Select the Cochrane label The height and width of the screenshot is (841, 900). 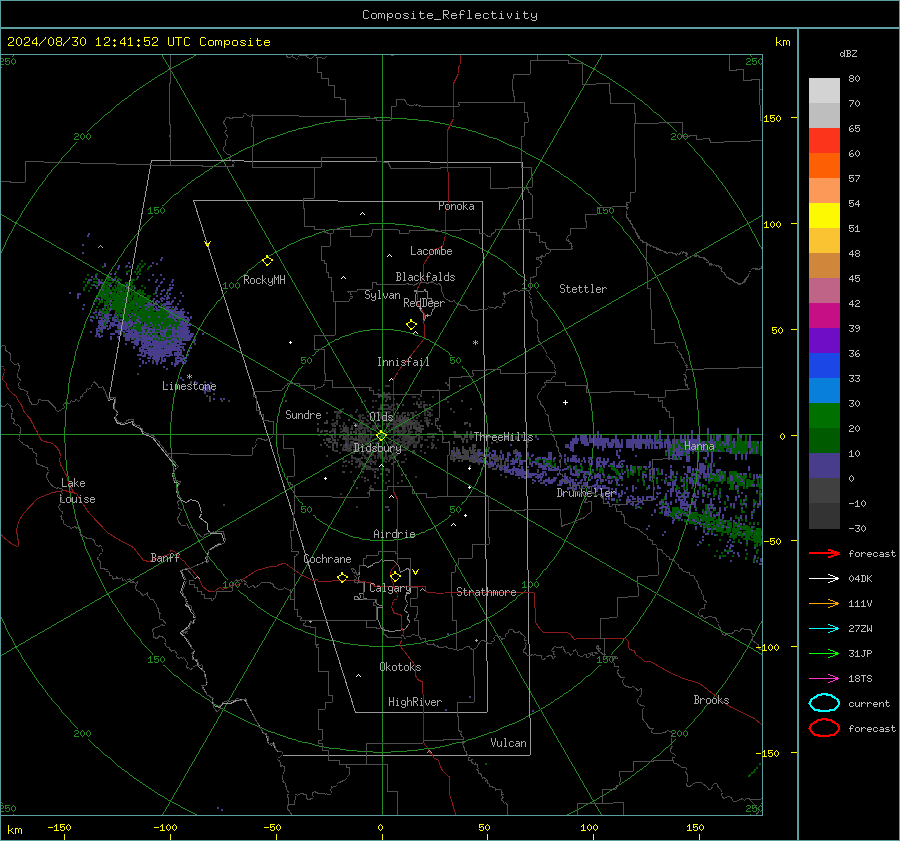tap(327, 559)
